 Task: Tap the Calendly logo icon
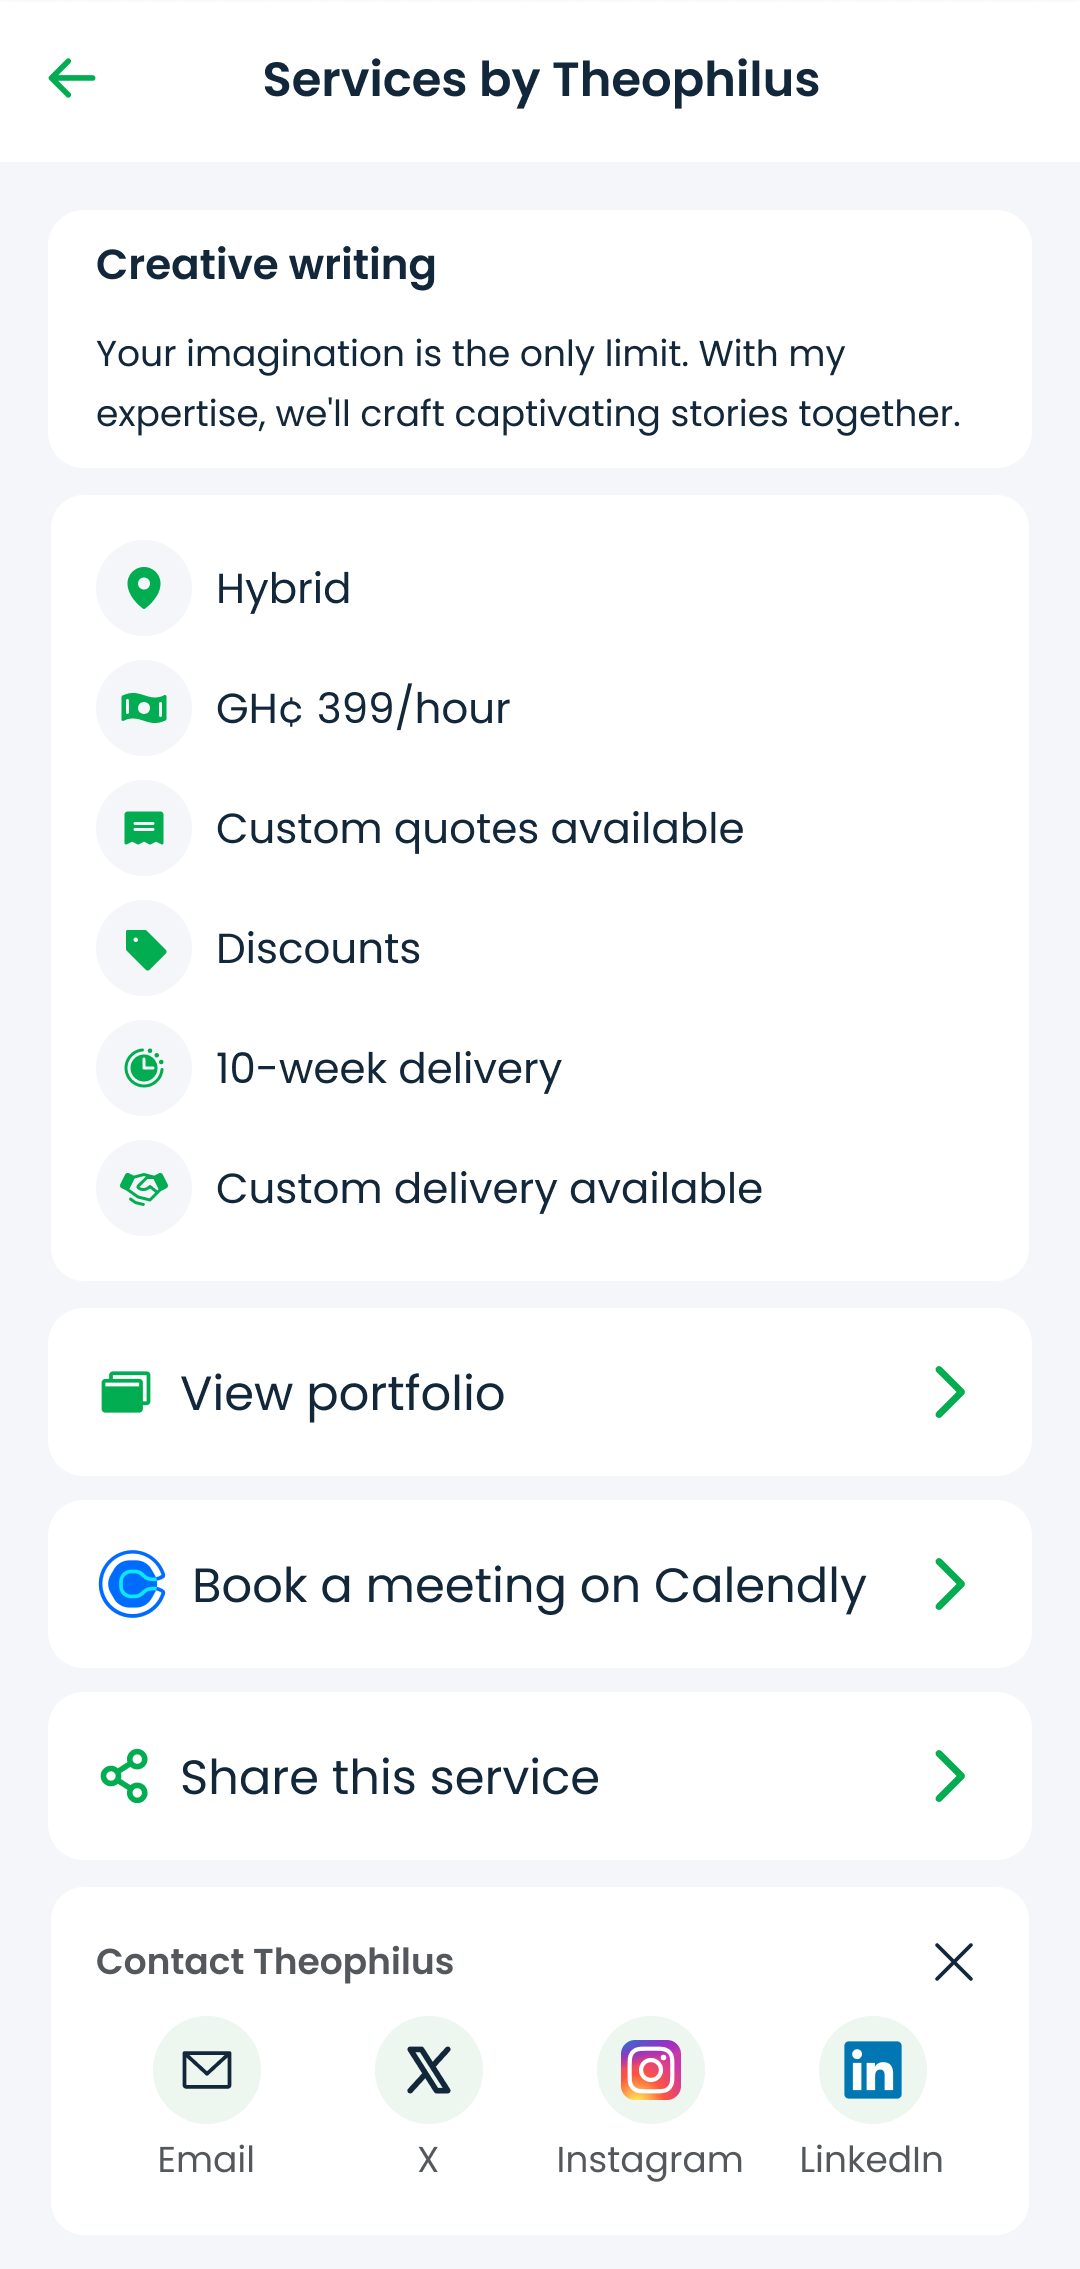click(132, 1584)
